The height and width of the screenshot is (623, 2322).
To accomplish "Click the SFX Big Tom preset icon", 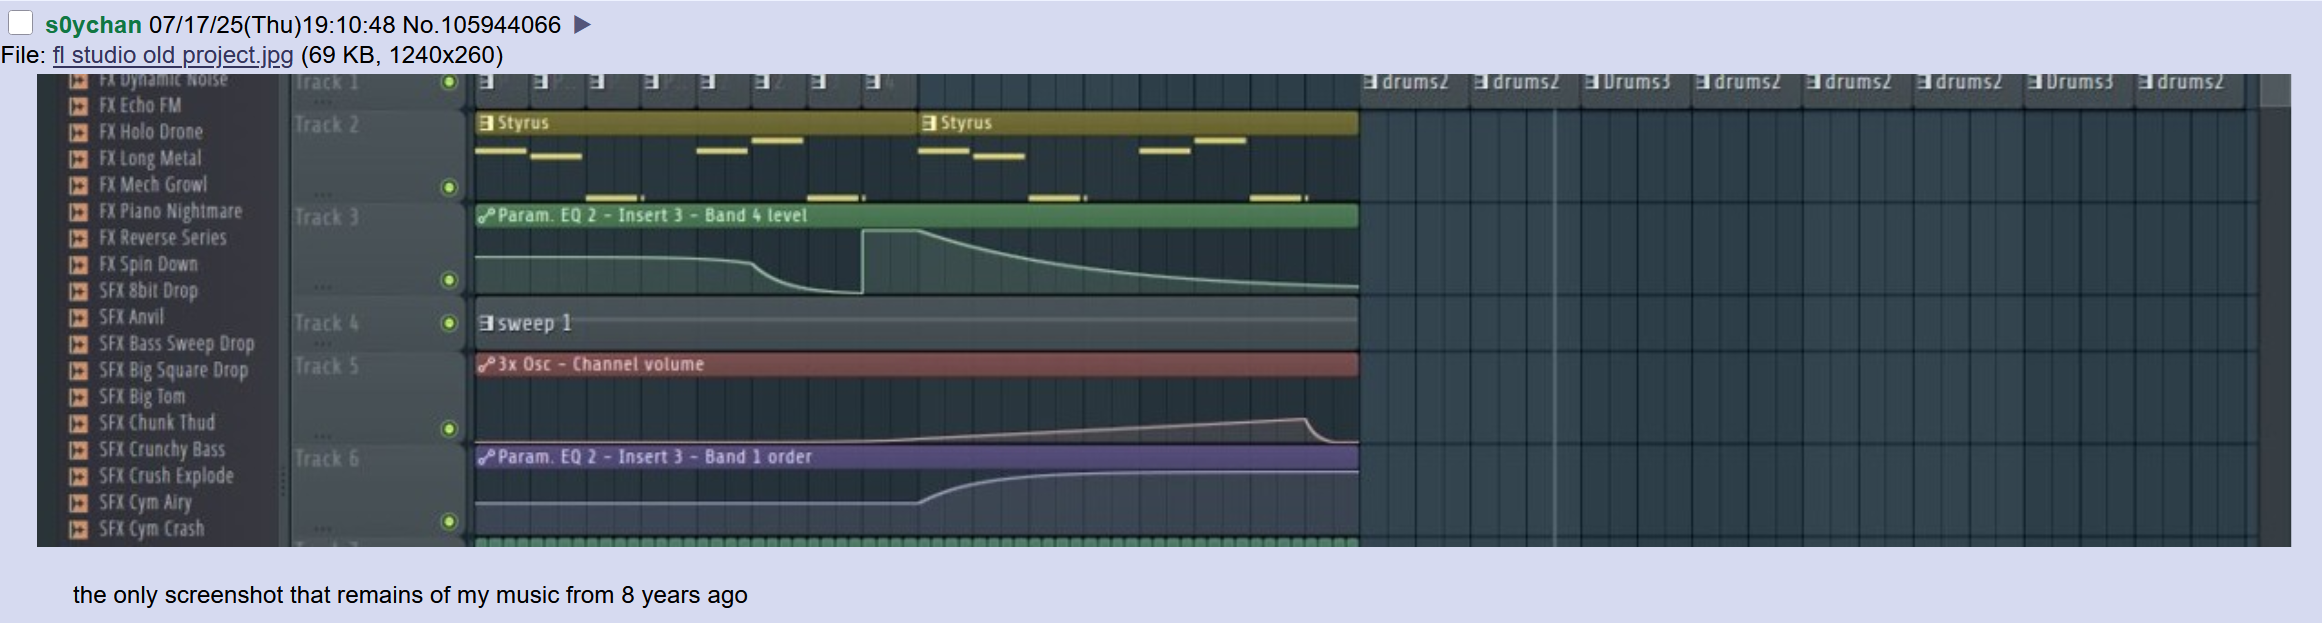I will [78, 397].
